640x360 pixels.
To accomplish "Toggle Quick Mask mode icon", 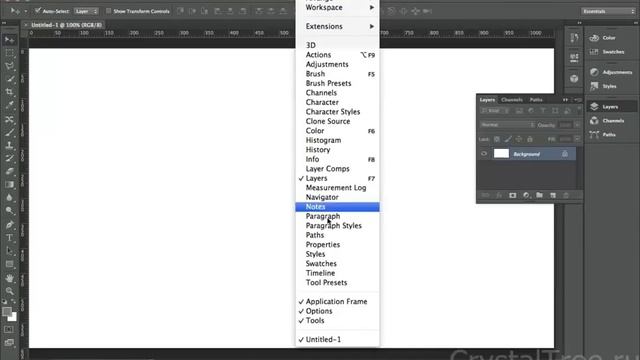I will point(9,329).
